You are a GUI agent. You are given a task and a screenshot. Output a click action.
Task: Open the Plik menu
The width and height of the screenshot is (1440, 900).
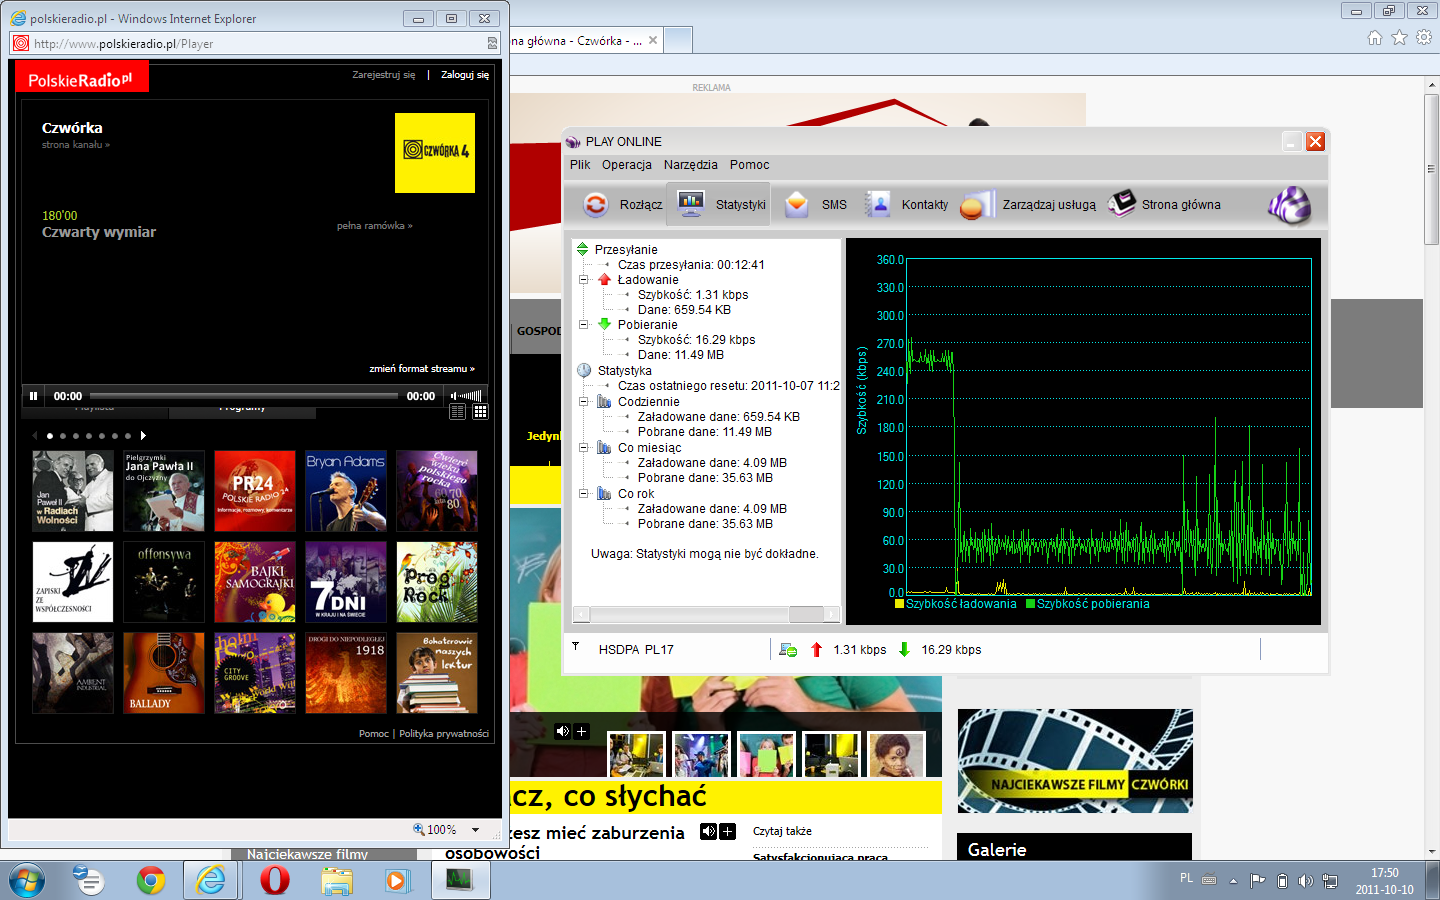[580, 165]
